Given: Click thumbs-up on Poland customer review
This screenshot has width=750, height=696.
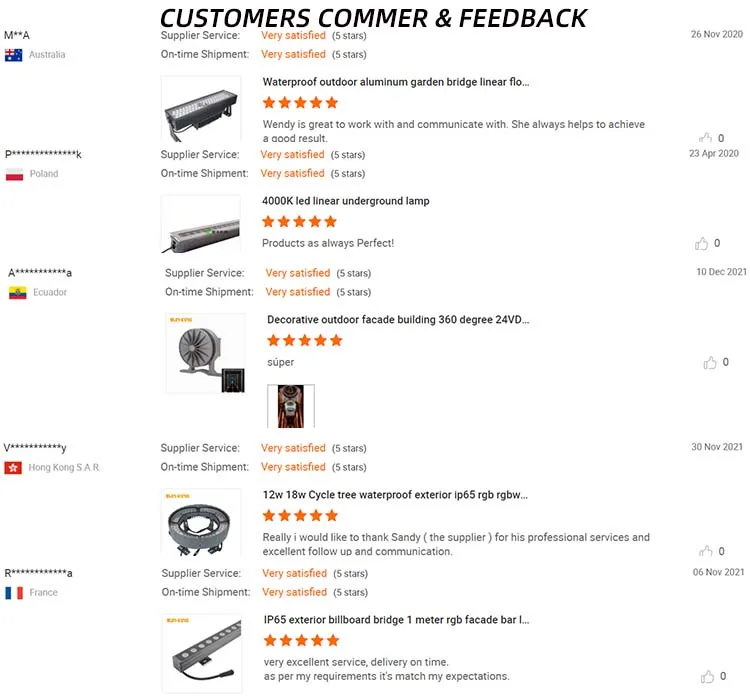Looking at the screenshot, I should (x=701, y=243).
